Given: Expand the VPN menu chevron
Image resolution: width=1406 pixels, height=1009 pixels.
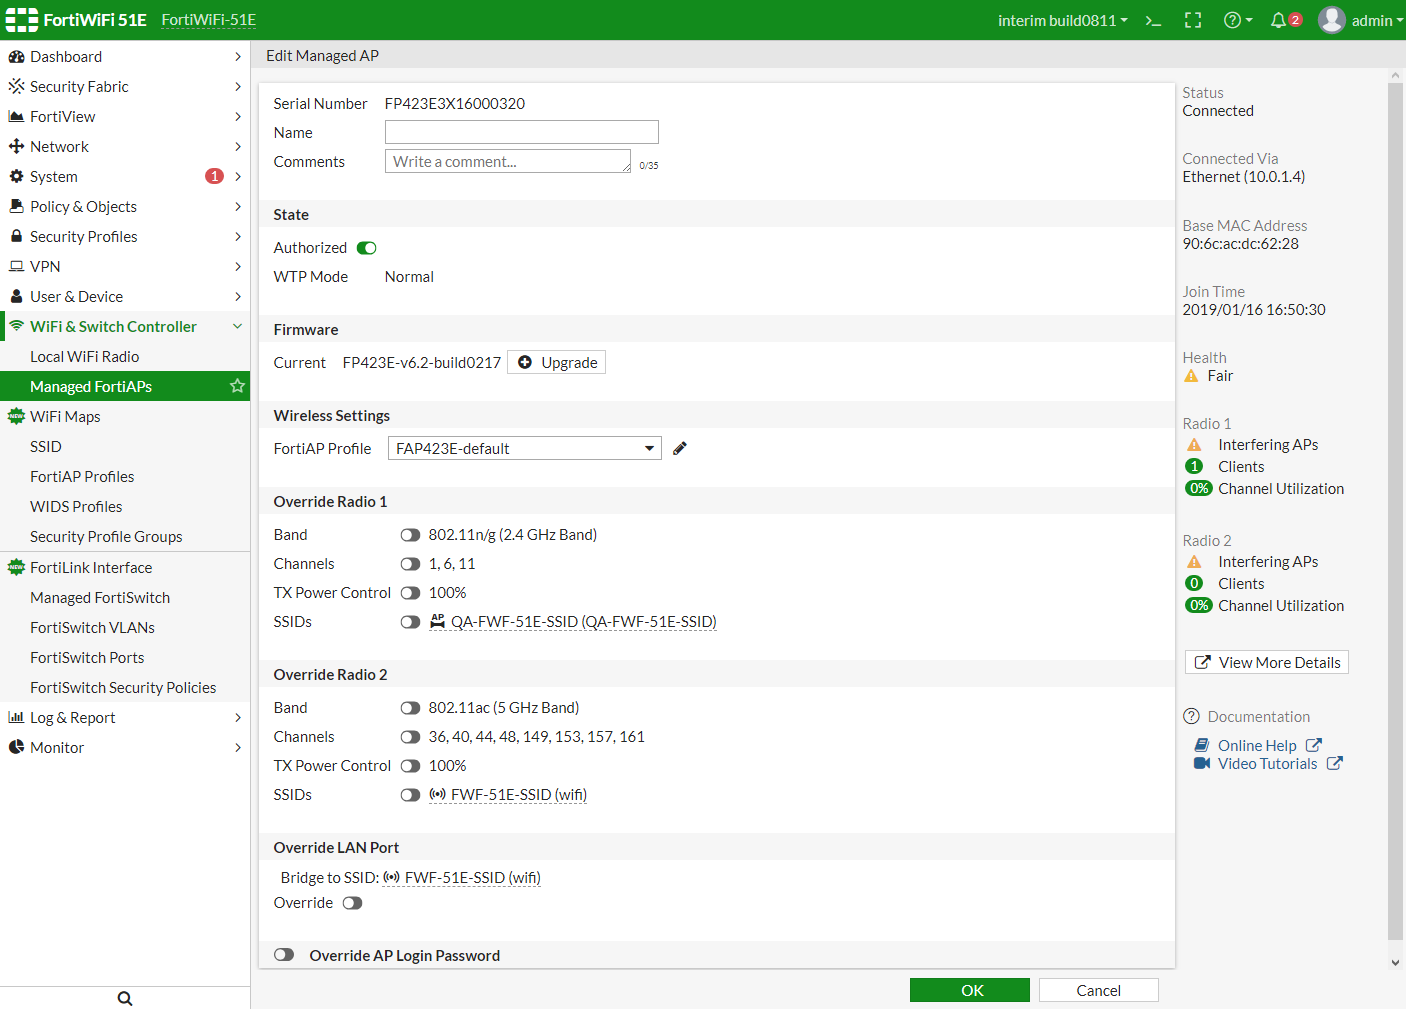Looking at the screenshot, I should 238,267.
